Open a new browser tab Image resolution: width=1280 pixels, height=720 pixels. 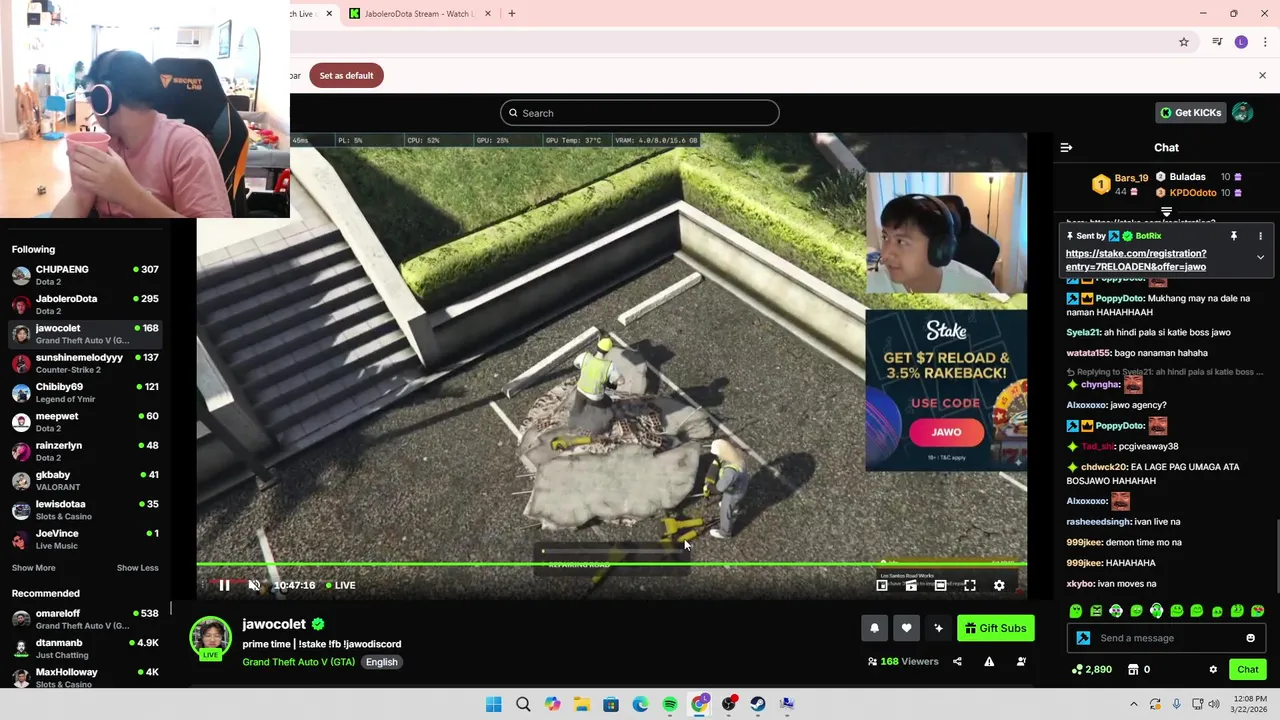point(512,14)
